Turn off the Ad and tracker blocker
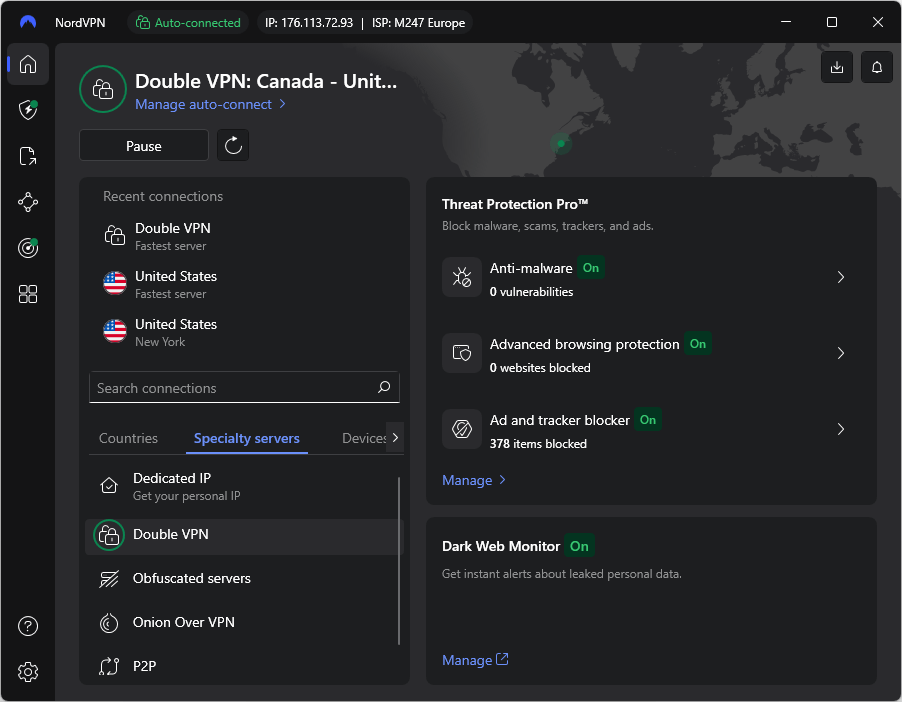902x702 pixels. point(647,420)
